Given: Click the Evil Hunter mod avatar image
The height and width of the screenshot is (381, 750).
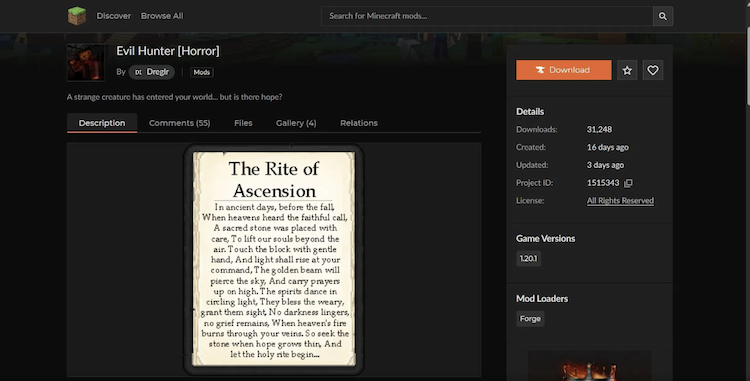Looking at the screenshot, I should point(86,62).
